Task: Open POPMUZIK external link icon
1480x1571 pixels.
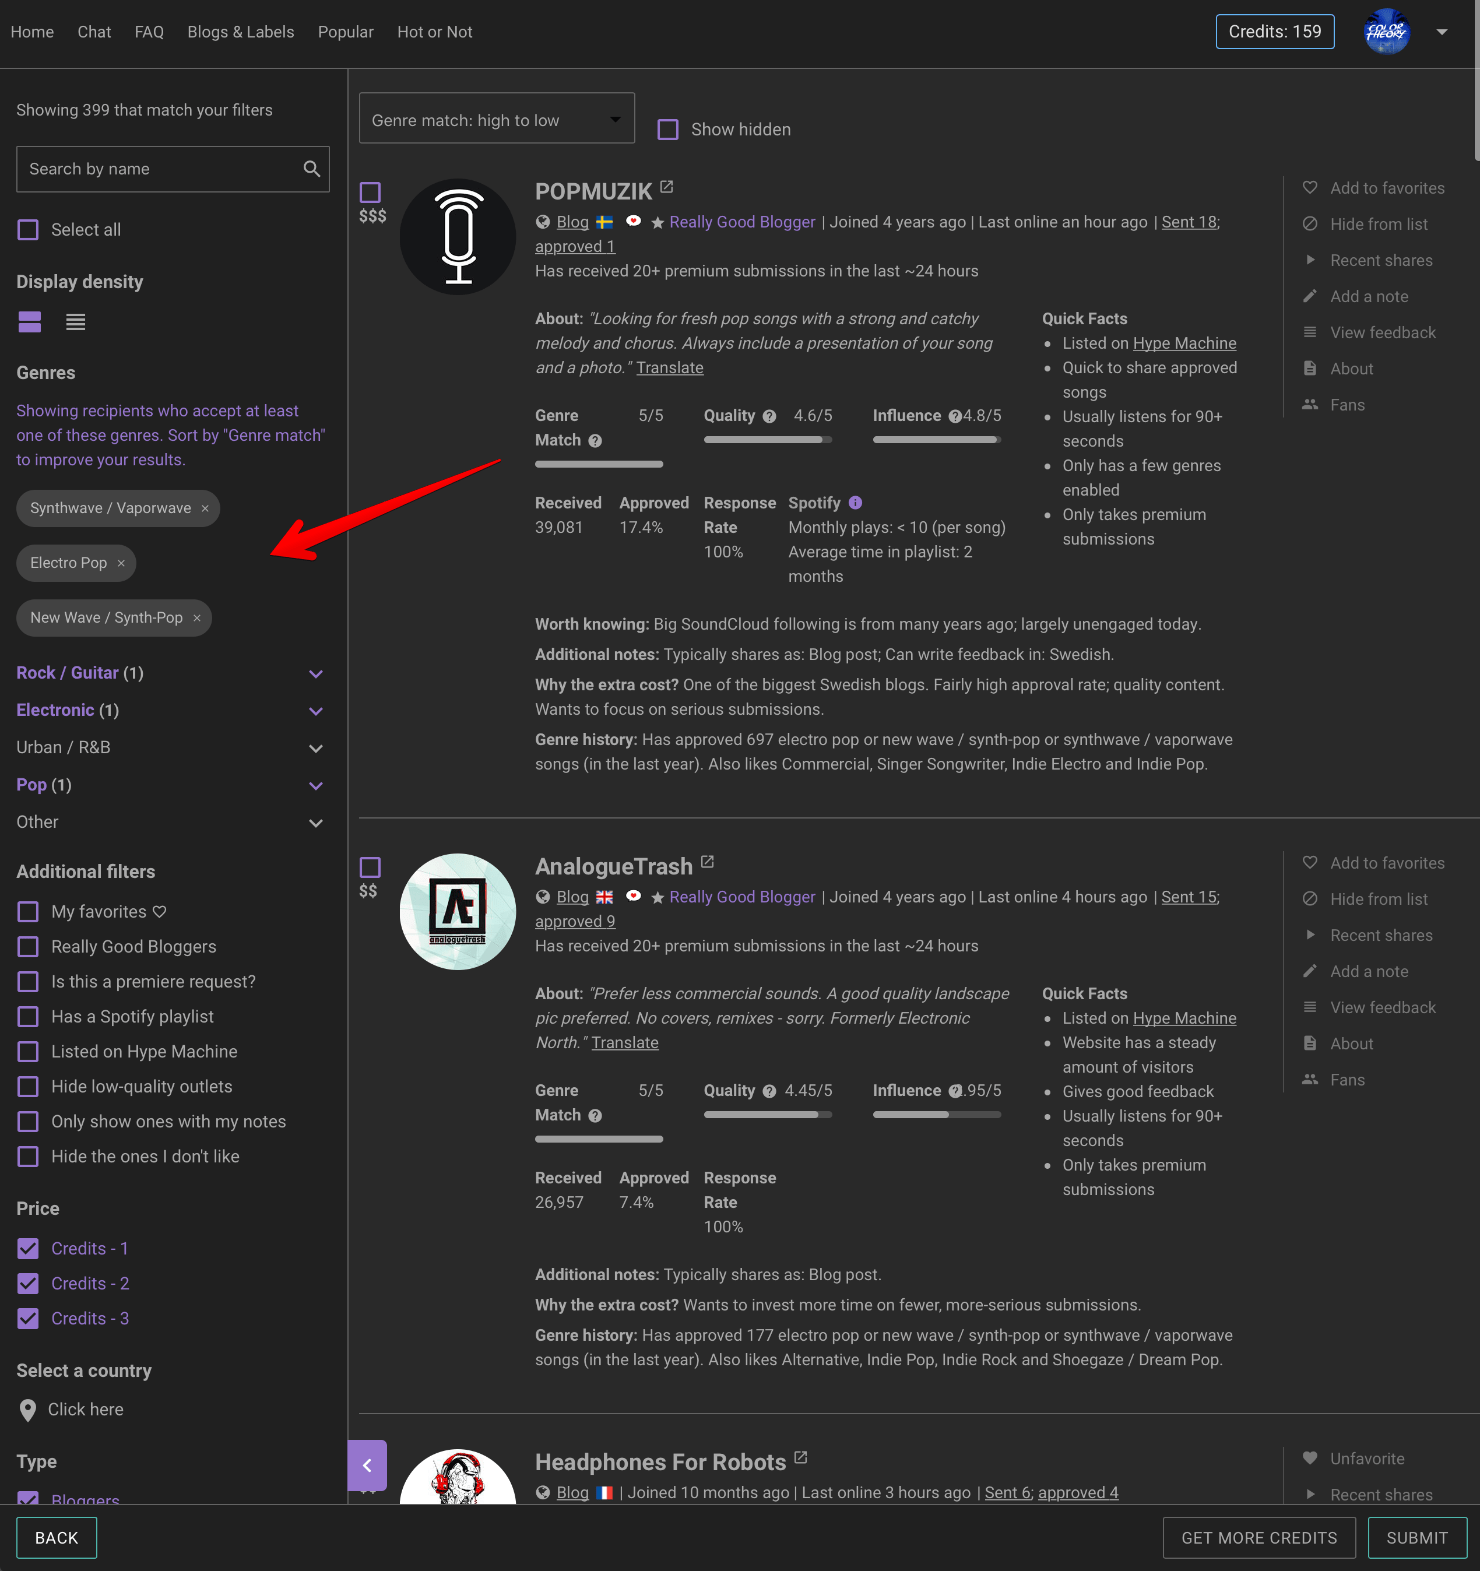Action: 667,187
